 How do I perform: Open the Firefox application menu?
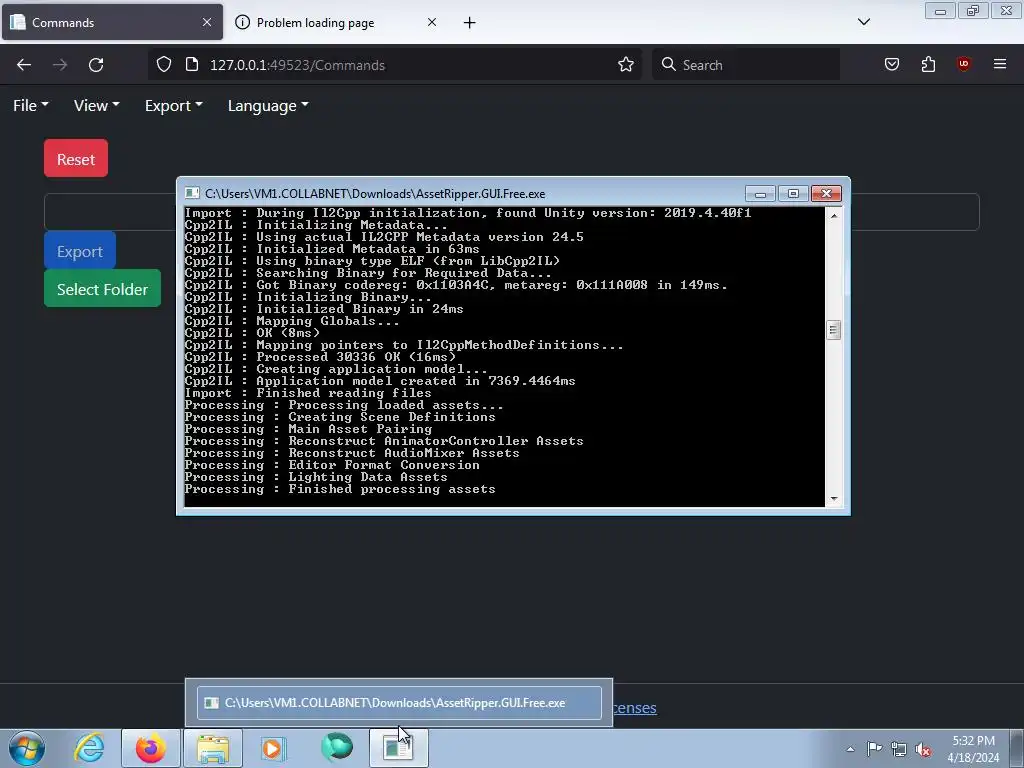coord(1000,64)
